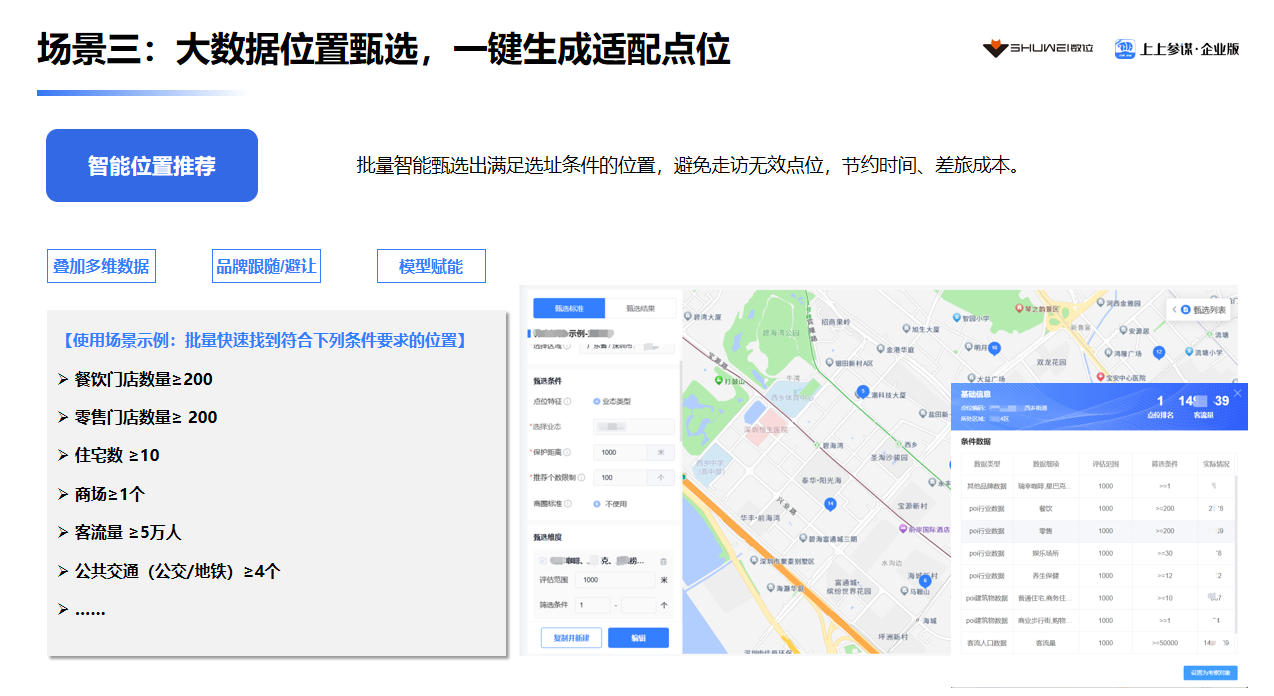Open the 选择业态 dropdown

tap(634, 426)
